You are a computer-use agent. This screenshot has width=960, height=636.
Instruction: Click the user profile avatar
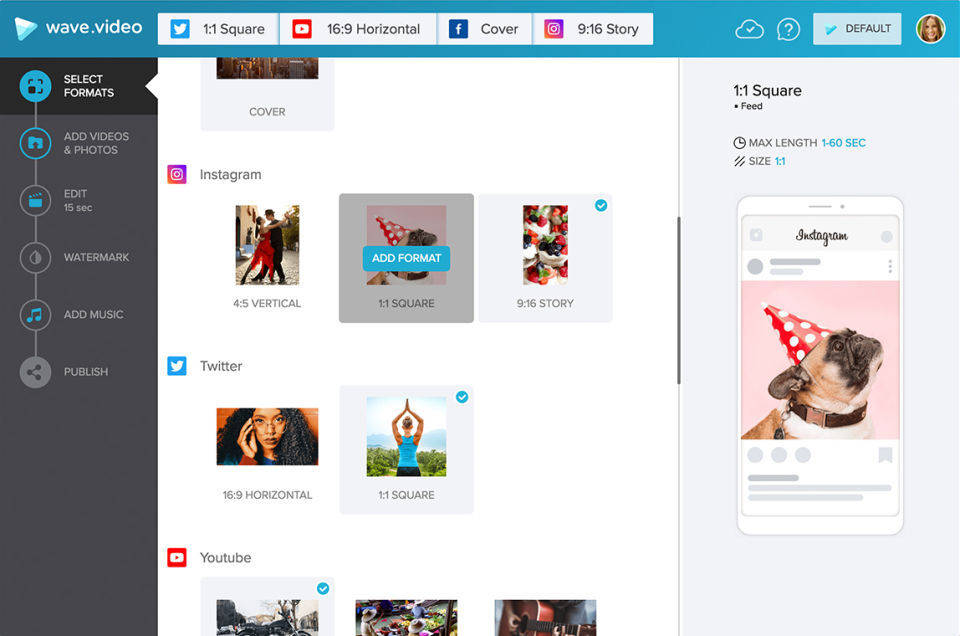click(x=930, y=29)
